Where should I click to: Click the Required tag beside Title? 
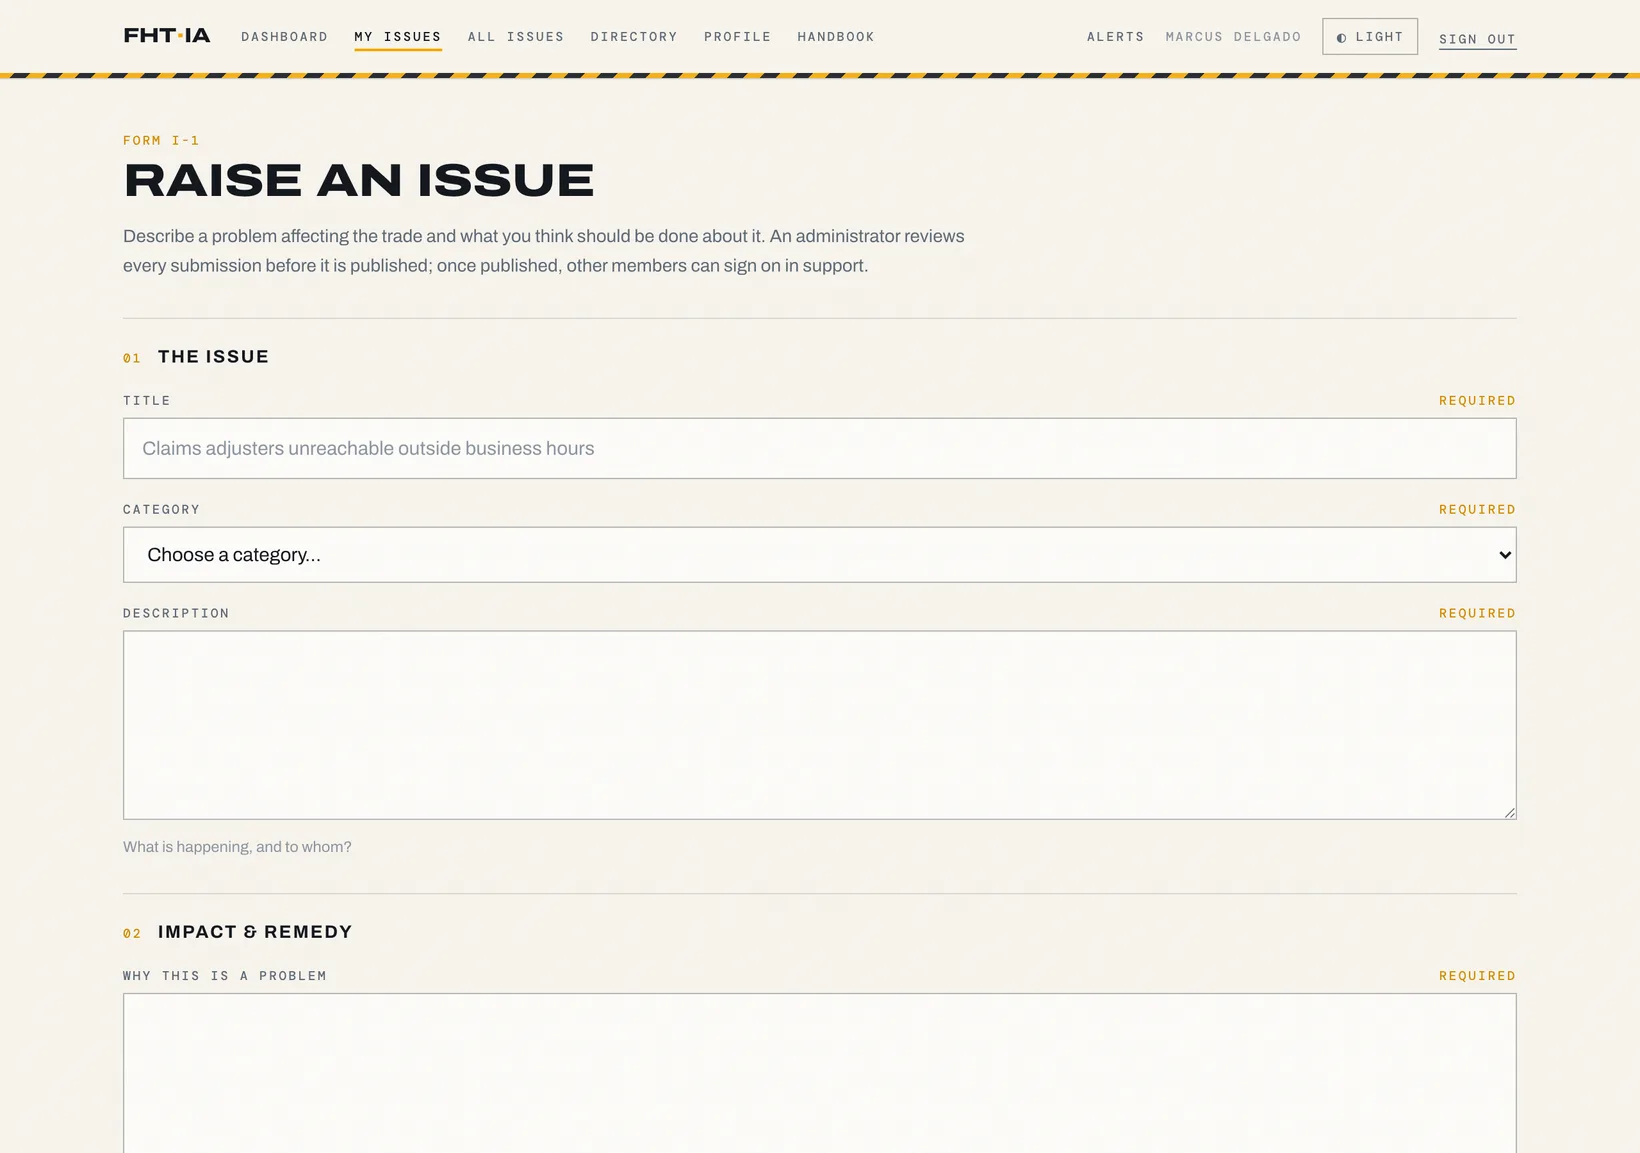pyautogui.click(x=1477, y=400)
